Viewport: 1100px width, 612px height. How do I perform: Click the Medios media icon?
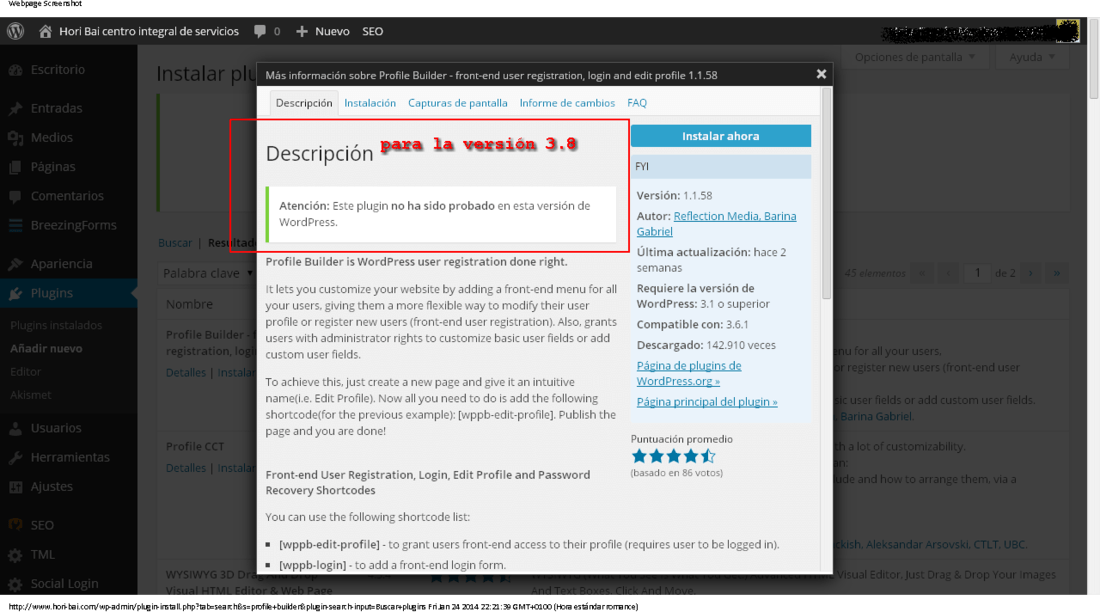[x=15, y=138]
